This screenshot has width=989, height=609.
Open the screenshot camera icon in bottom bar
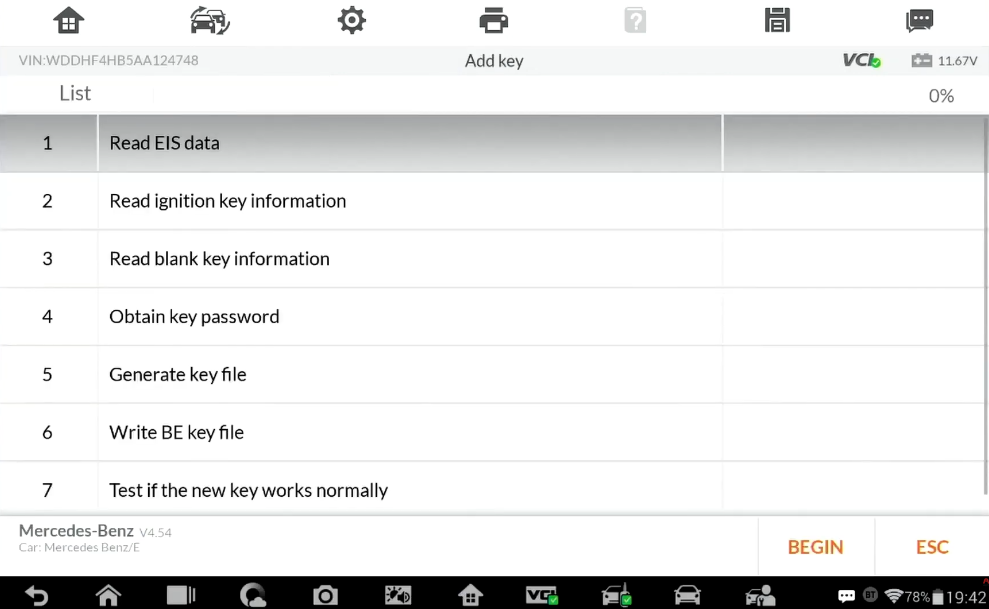pyautogui.click(x=325, y=595)
